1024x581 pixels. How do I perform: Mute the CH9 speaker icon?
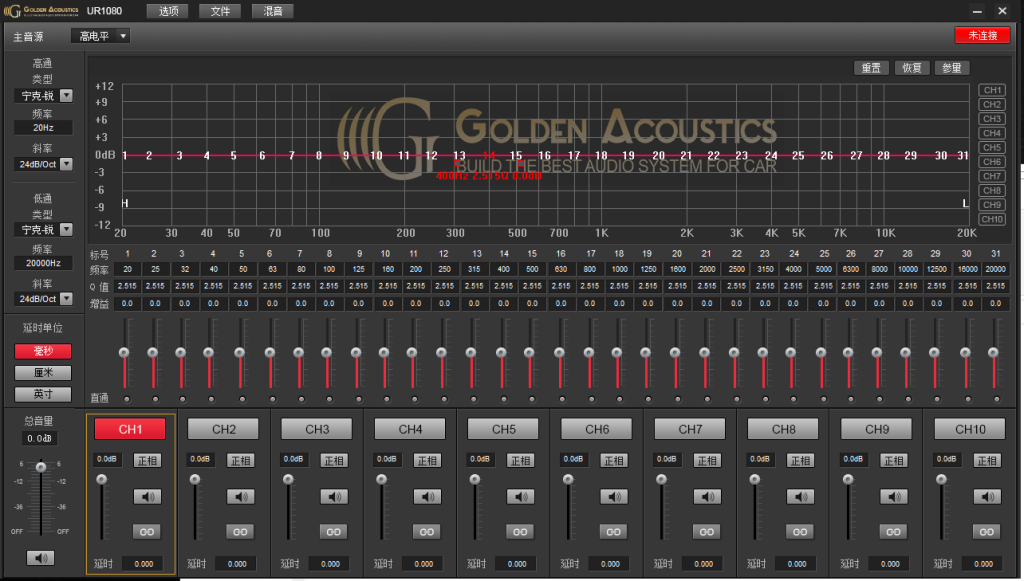(x=893, y=497)
